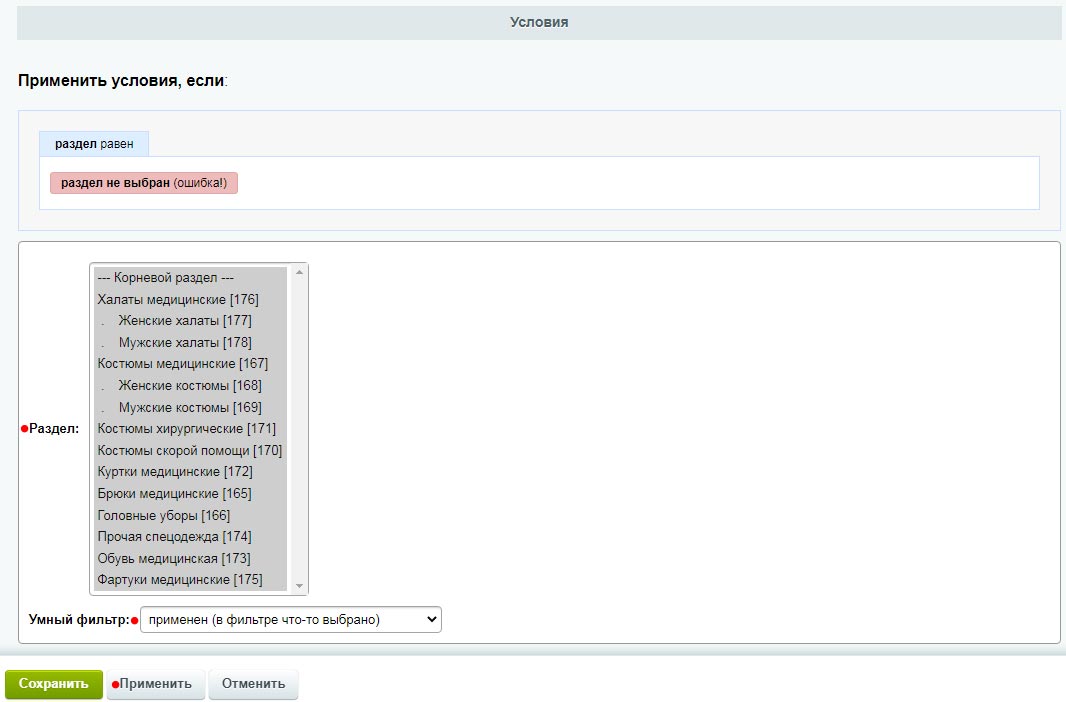Select 'Корневой раздел' in the list

[166, 277]
